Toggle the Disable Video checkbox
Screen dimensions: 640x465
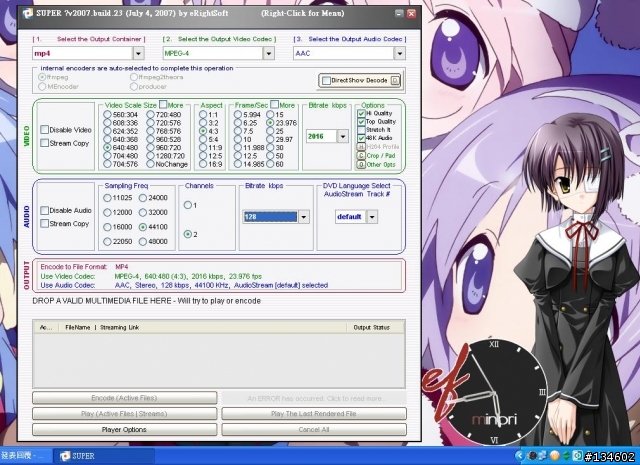(44, 129)
